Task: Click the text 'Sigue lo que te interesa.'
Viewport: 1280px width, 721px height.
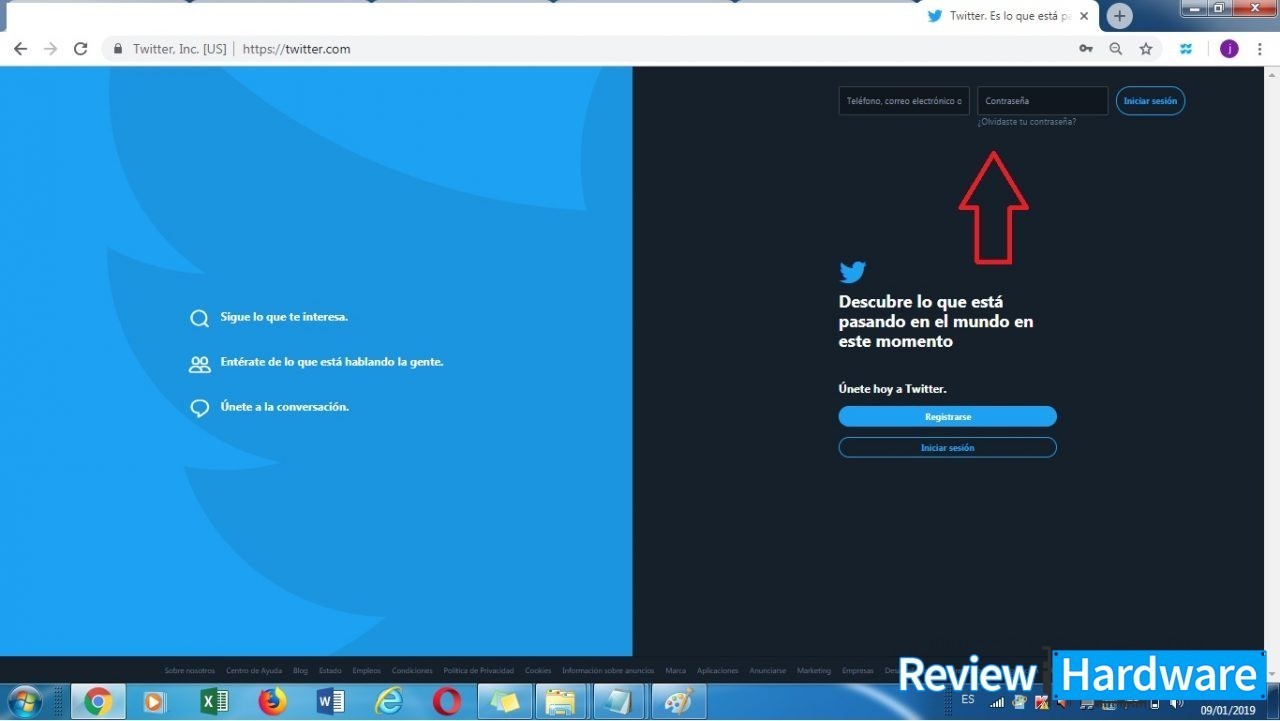Action: 284,317
